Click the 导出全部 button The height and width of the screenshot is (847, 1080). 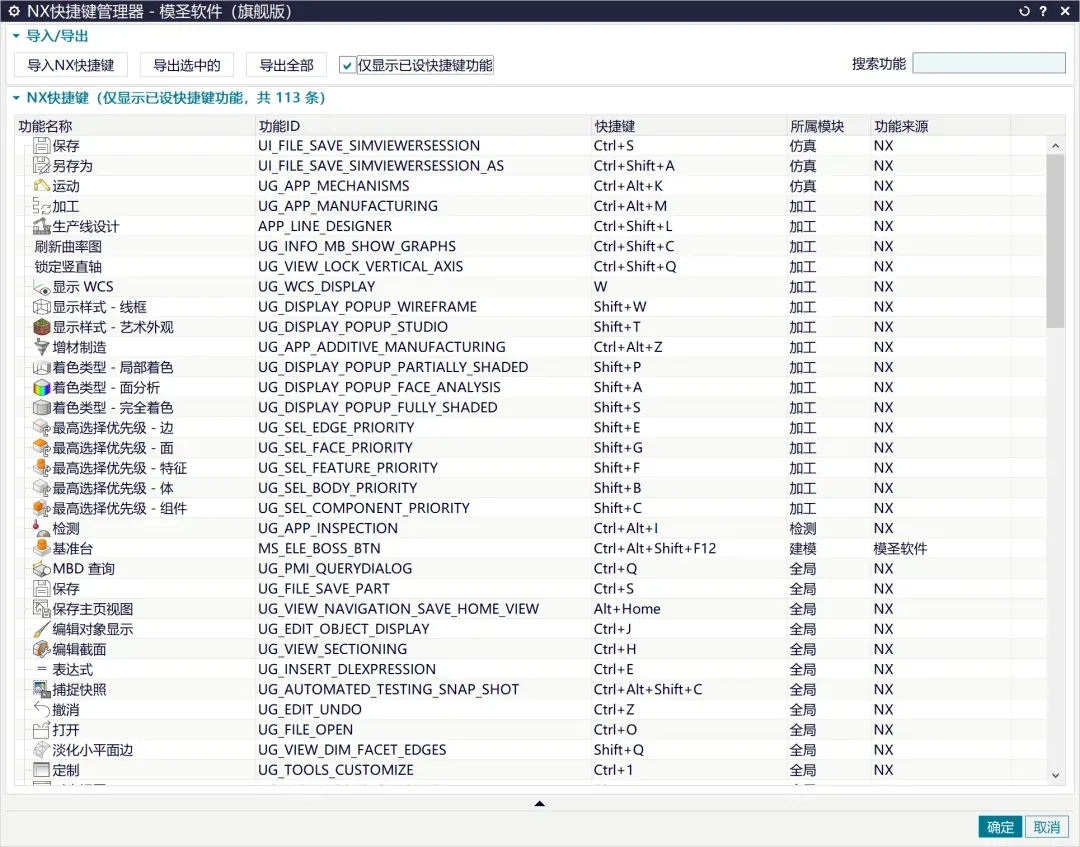point(287,65)
